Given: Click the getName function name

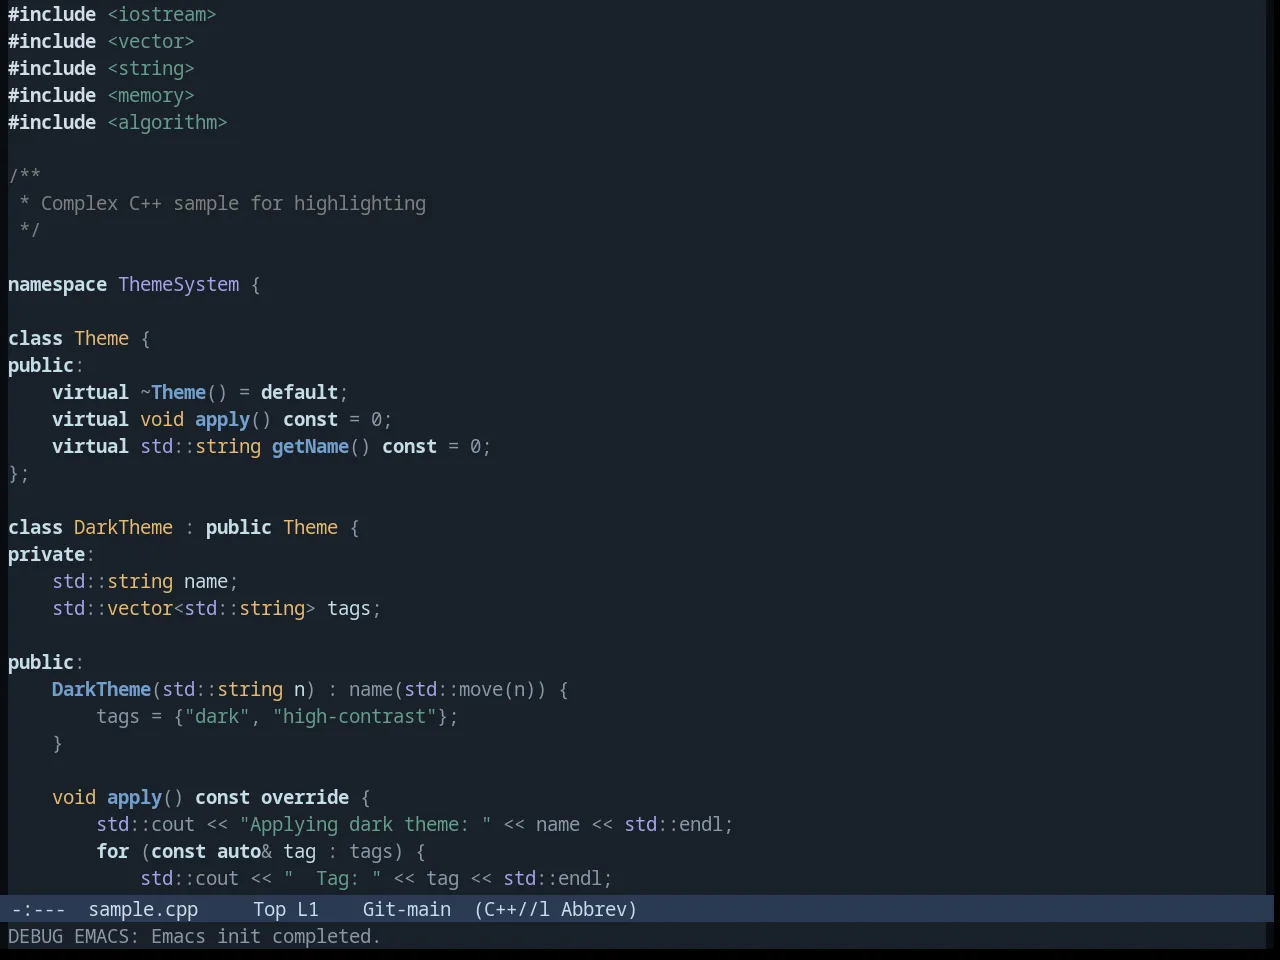Looking at the screenshot, I should pos(310,446).
